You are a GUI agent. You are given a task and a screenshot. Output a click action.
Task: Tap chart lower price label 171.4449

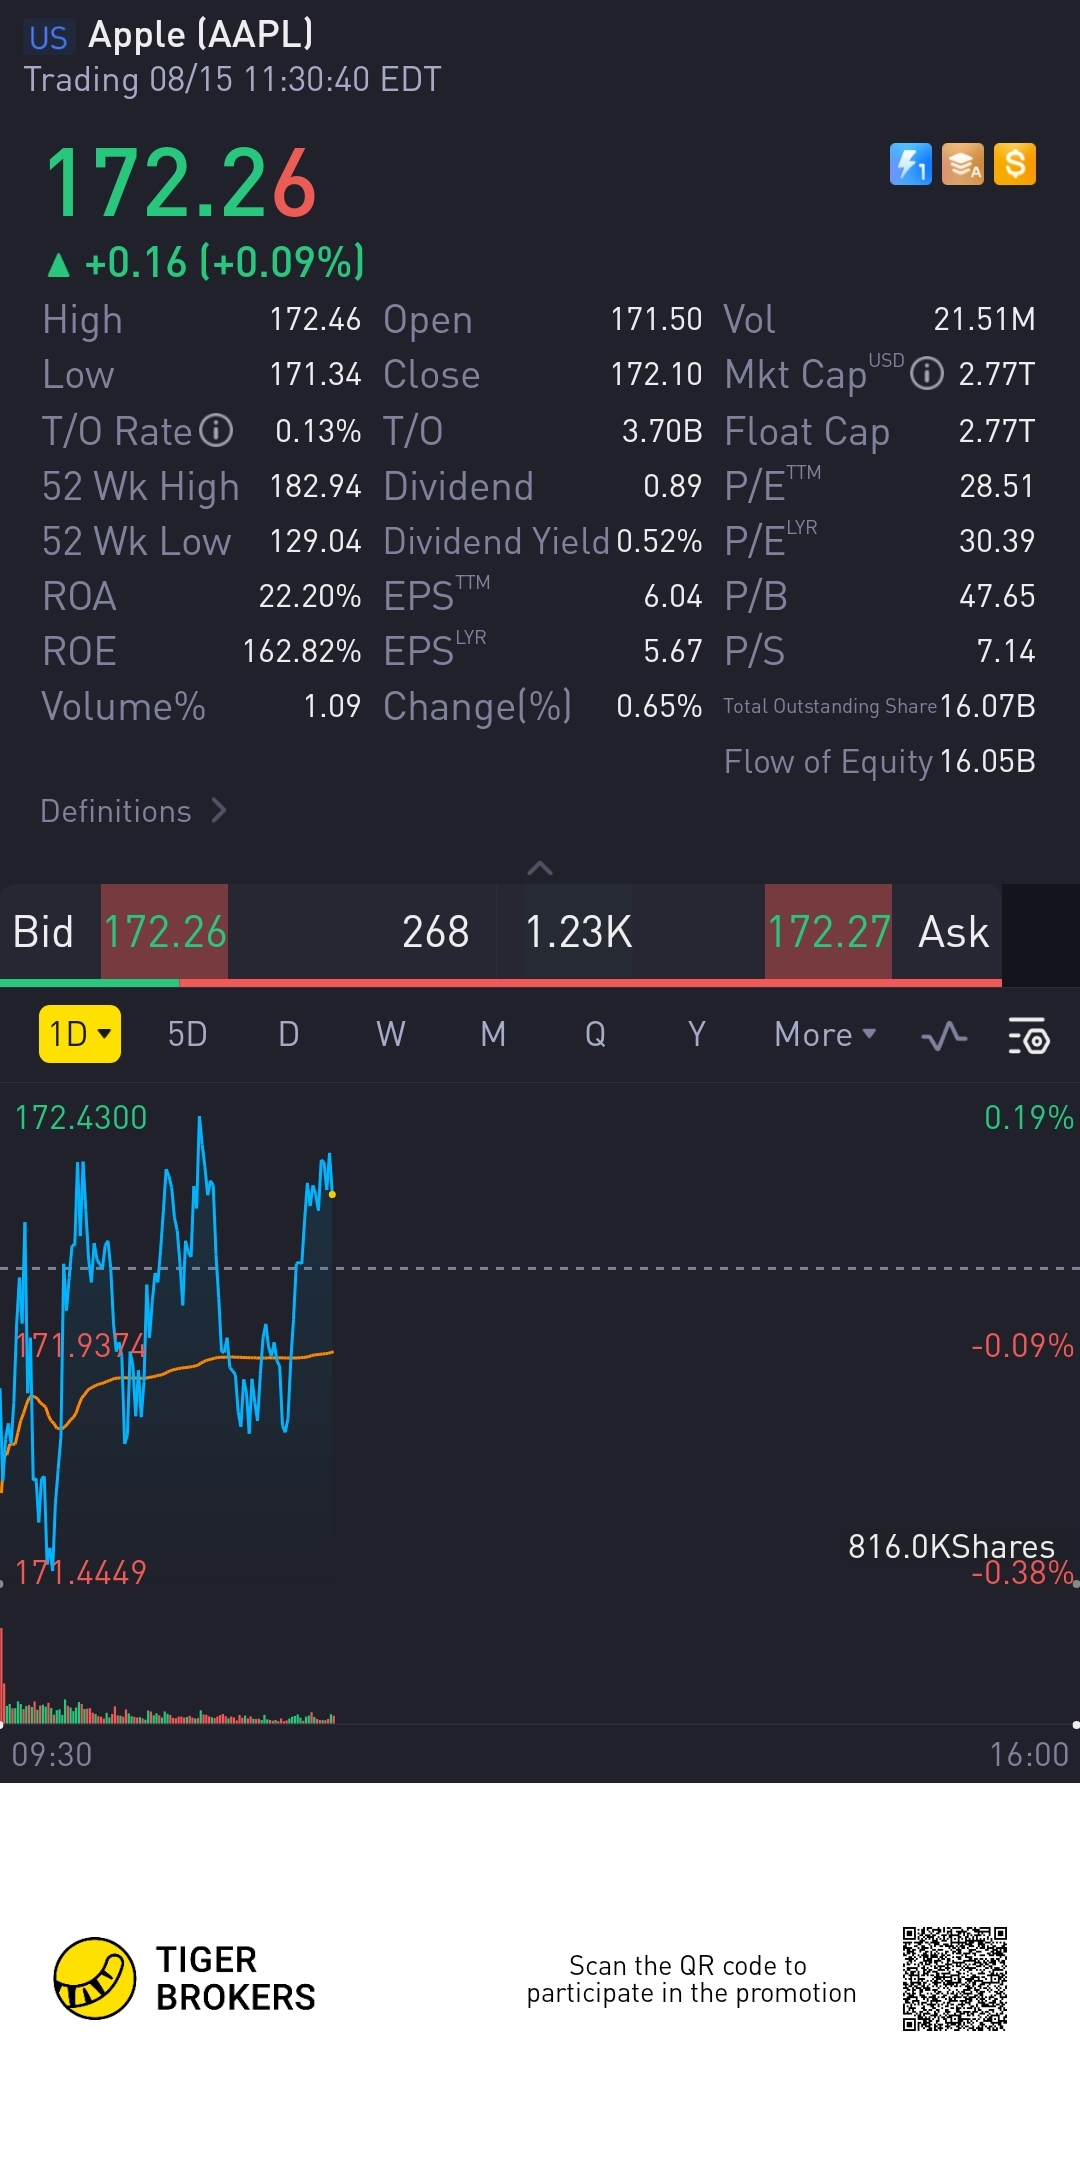pyautogui.click(x=81, y=1572)
